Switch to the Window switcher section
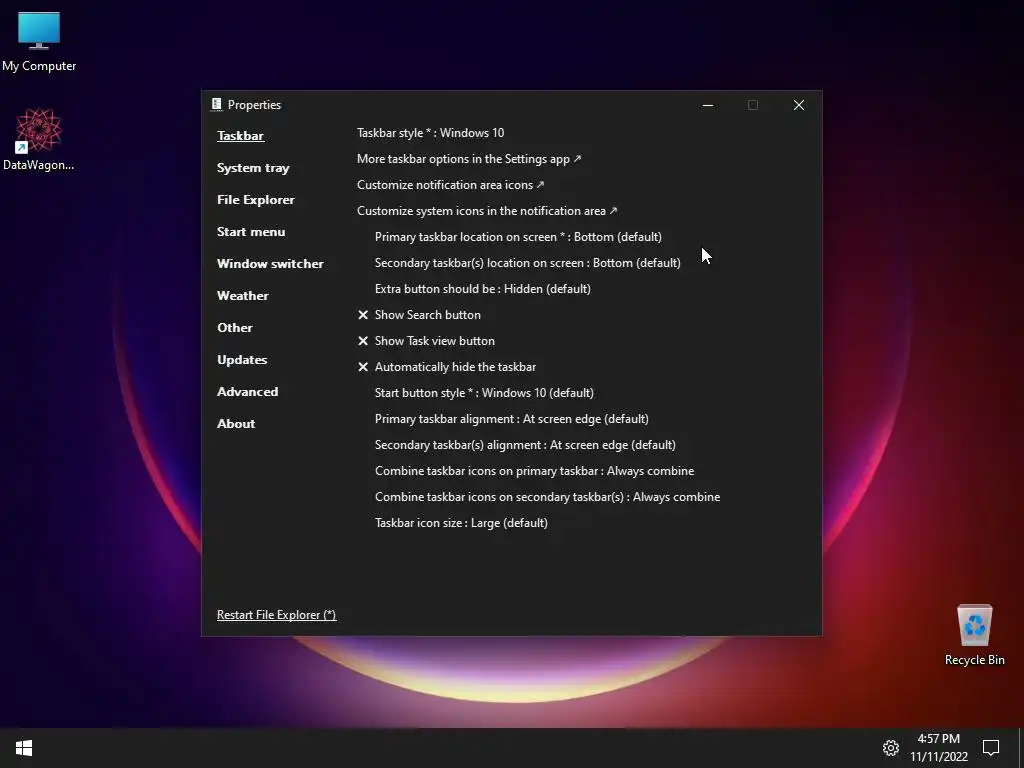Image resolution: width=1024 pixels, height=768 pixels. [270, 264]
